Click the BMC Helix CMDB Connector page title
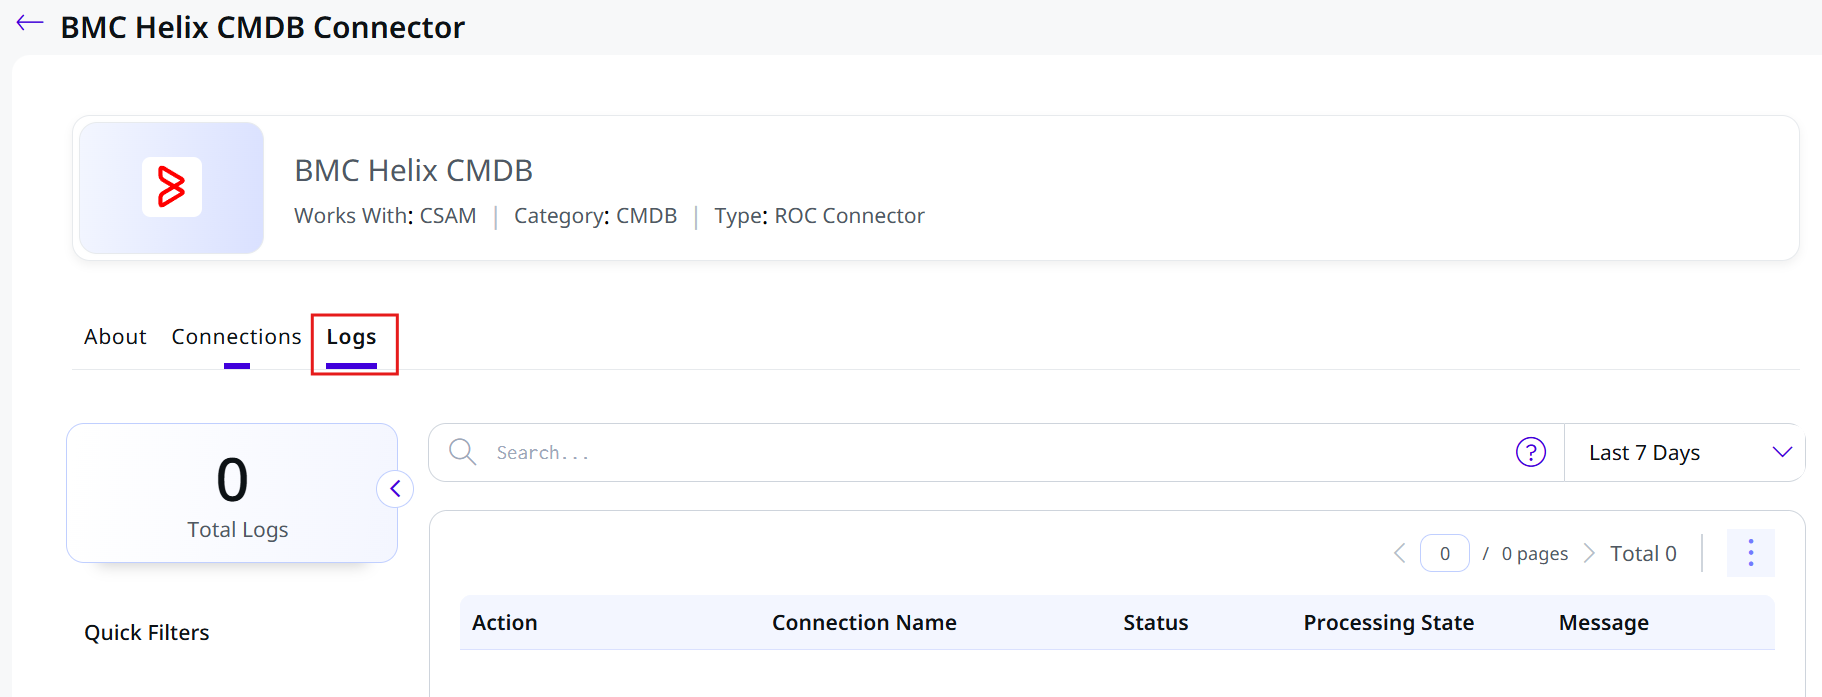1822x697 pixels. [263, 28]
